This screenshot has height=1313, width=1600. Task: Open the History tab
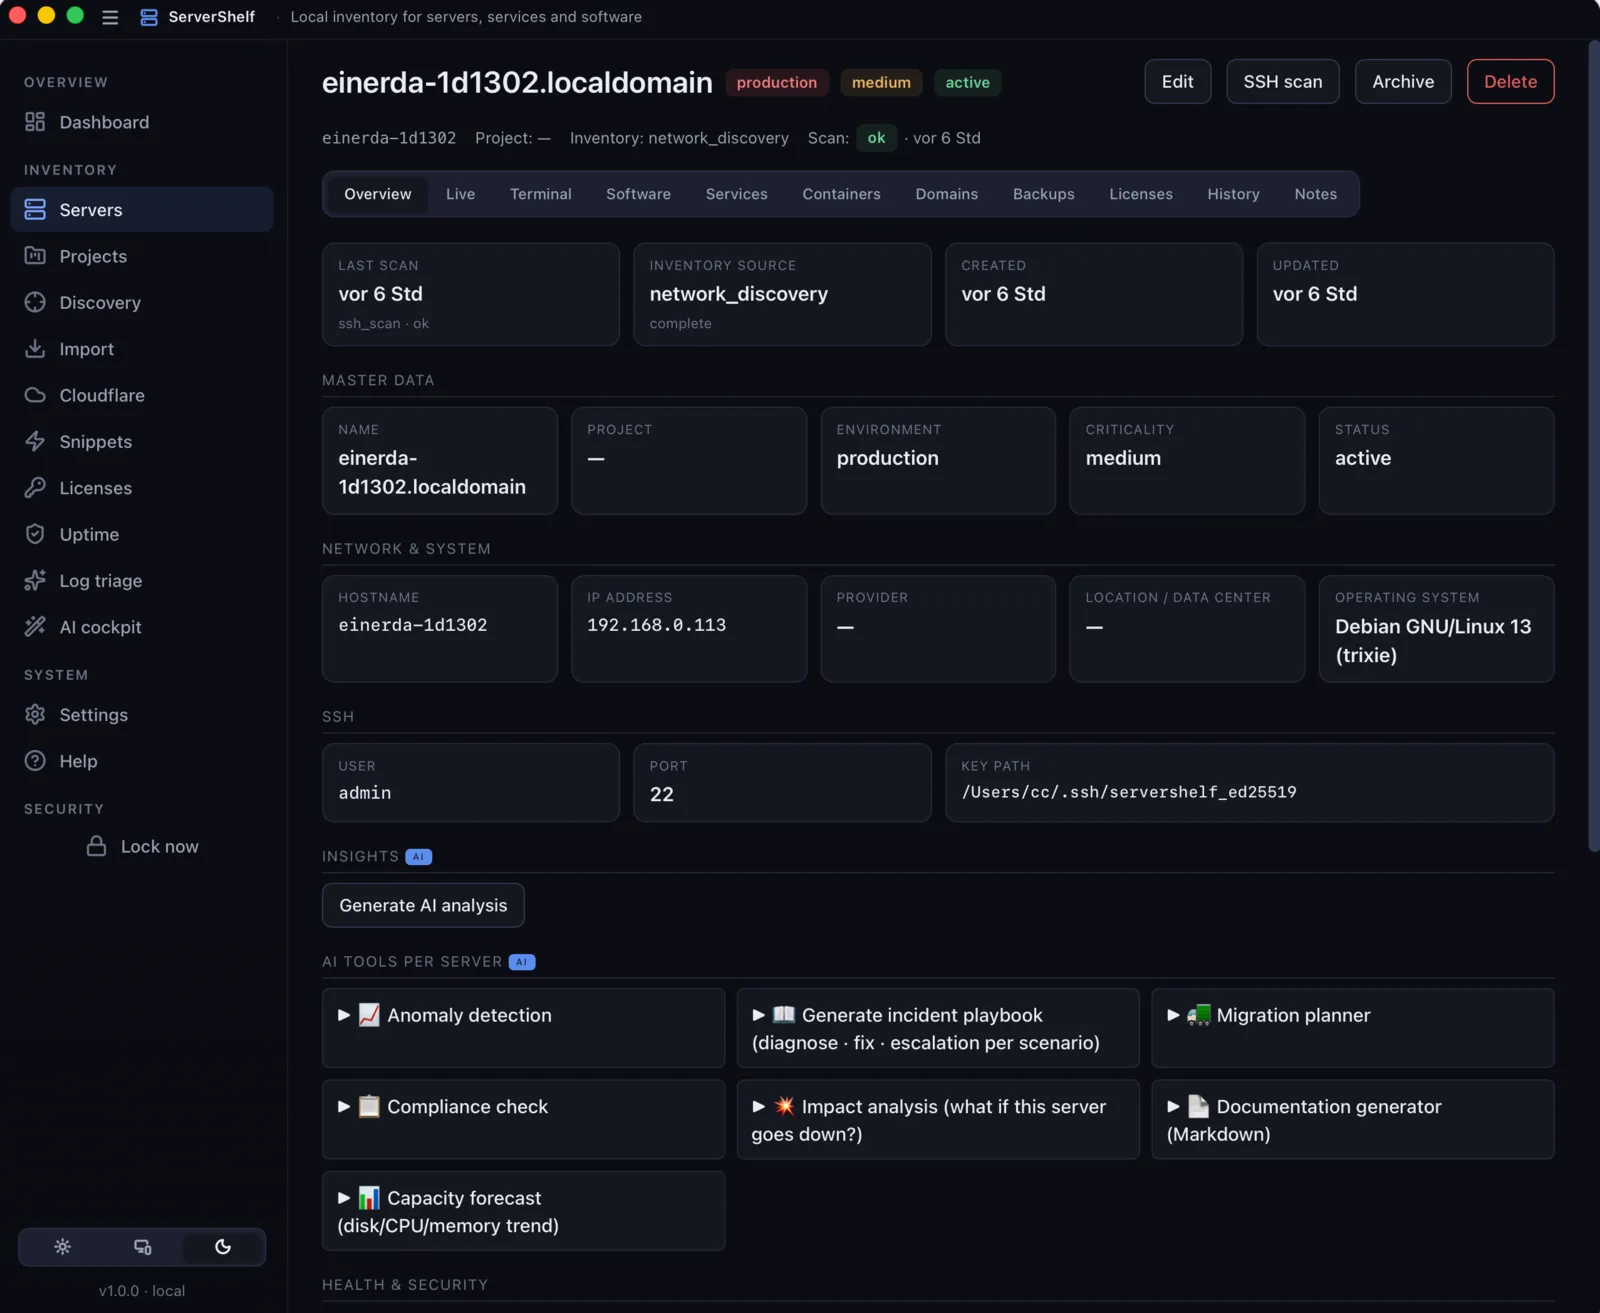click(x=1233, y=194)
